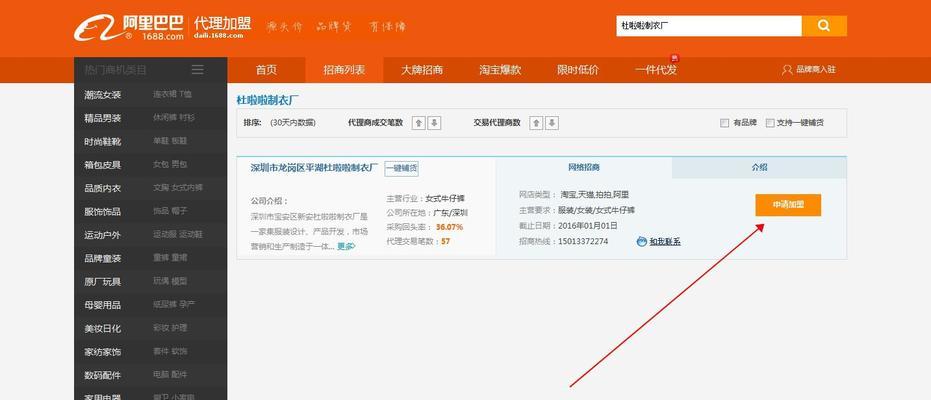Open the 招商列表 nav tab
The width and height of the screenshot is (931, 400).
(344, 70)
